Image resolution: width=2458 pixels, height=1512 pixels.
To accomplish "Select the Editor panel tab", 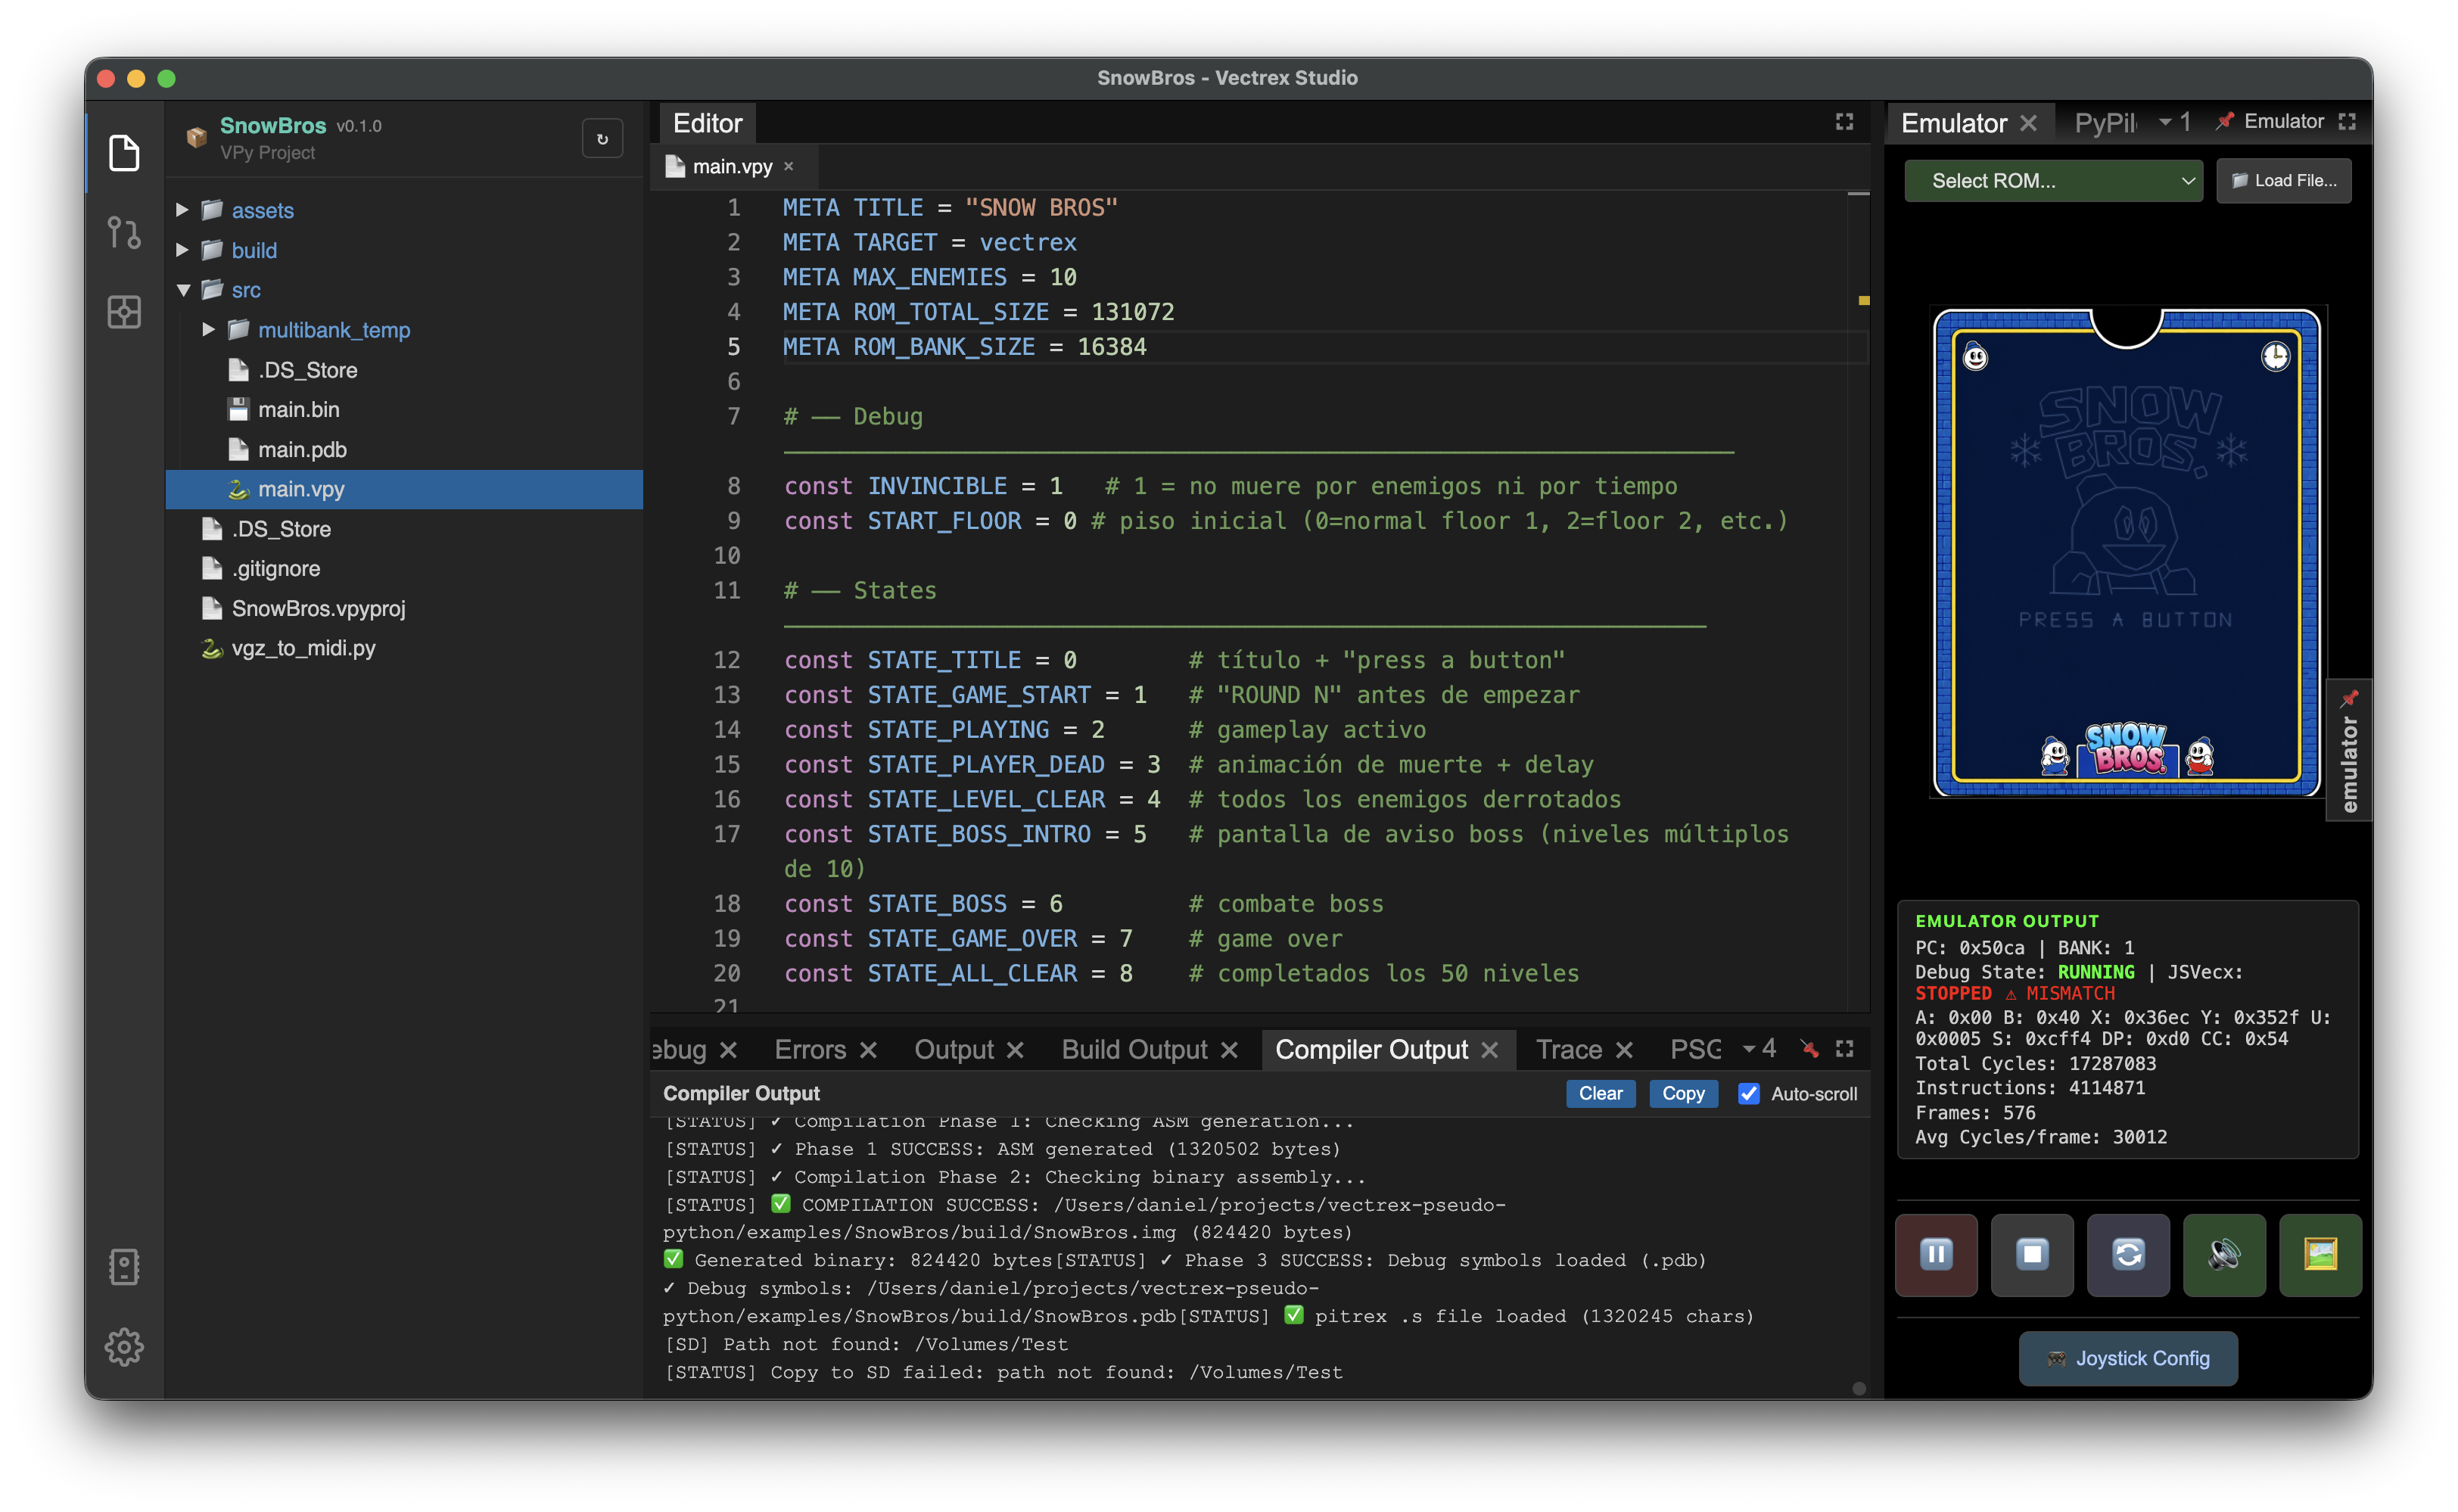I will (707, 123).
